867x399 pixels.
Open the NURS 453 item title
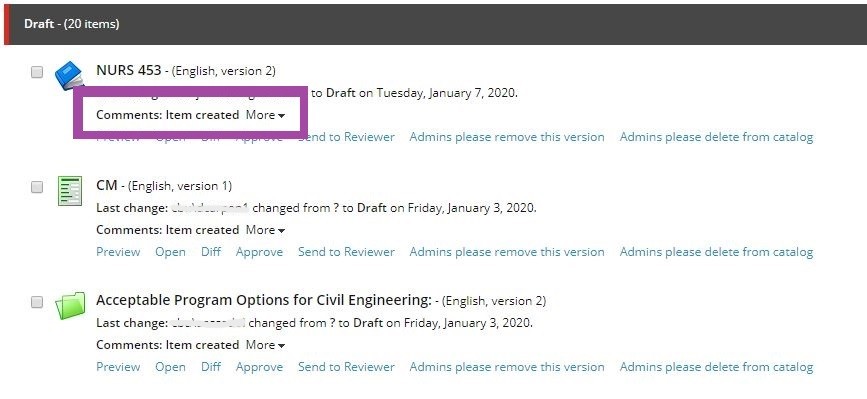129,70
